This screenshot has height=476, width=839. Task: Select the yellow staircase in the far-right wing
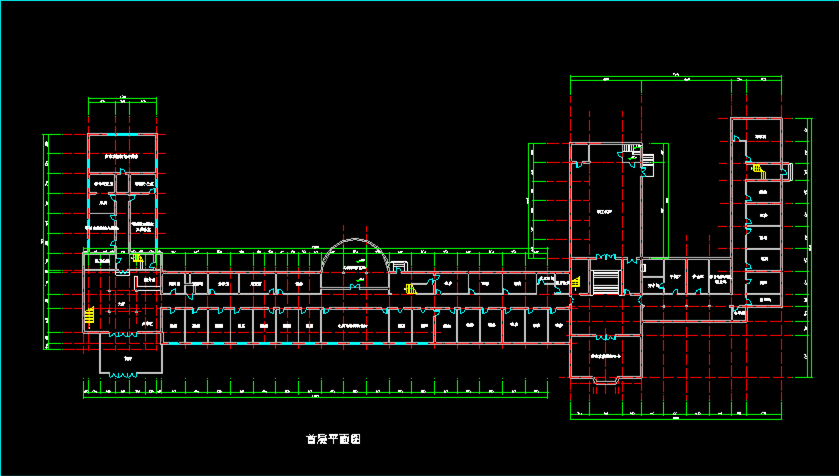[x=759, y=172]
